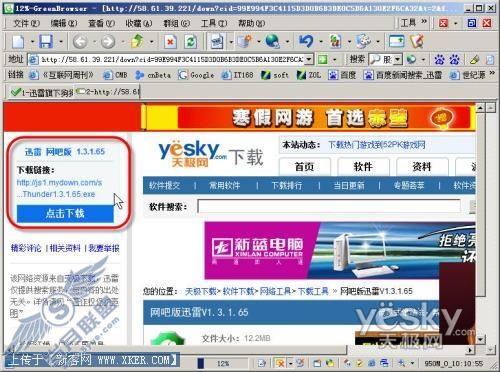Viewport: 500px width, 372px height.
Task: Click the small globe icon on the search toolbar
Action: [x=411, y=60]
